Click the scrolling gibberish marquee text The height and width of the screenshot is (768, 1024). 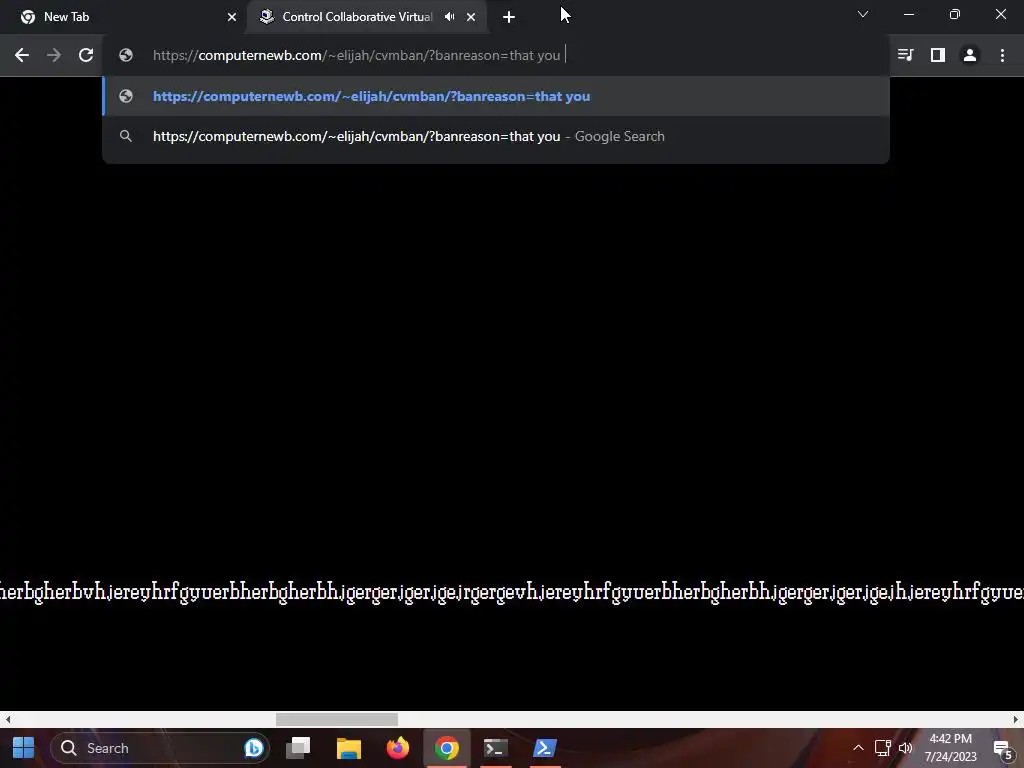click(512, 592)
